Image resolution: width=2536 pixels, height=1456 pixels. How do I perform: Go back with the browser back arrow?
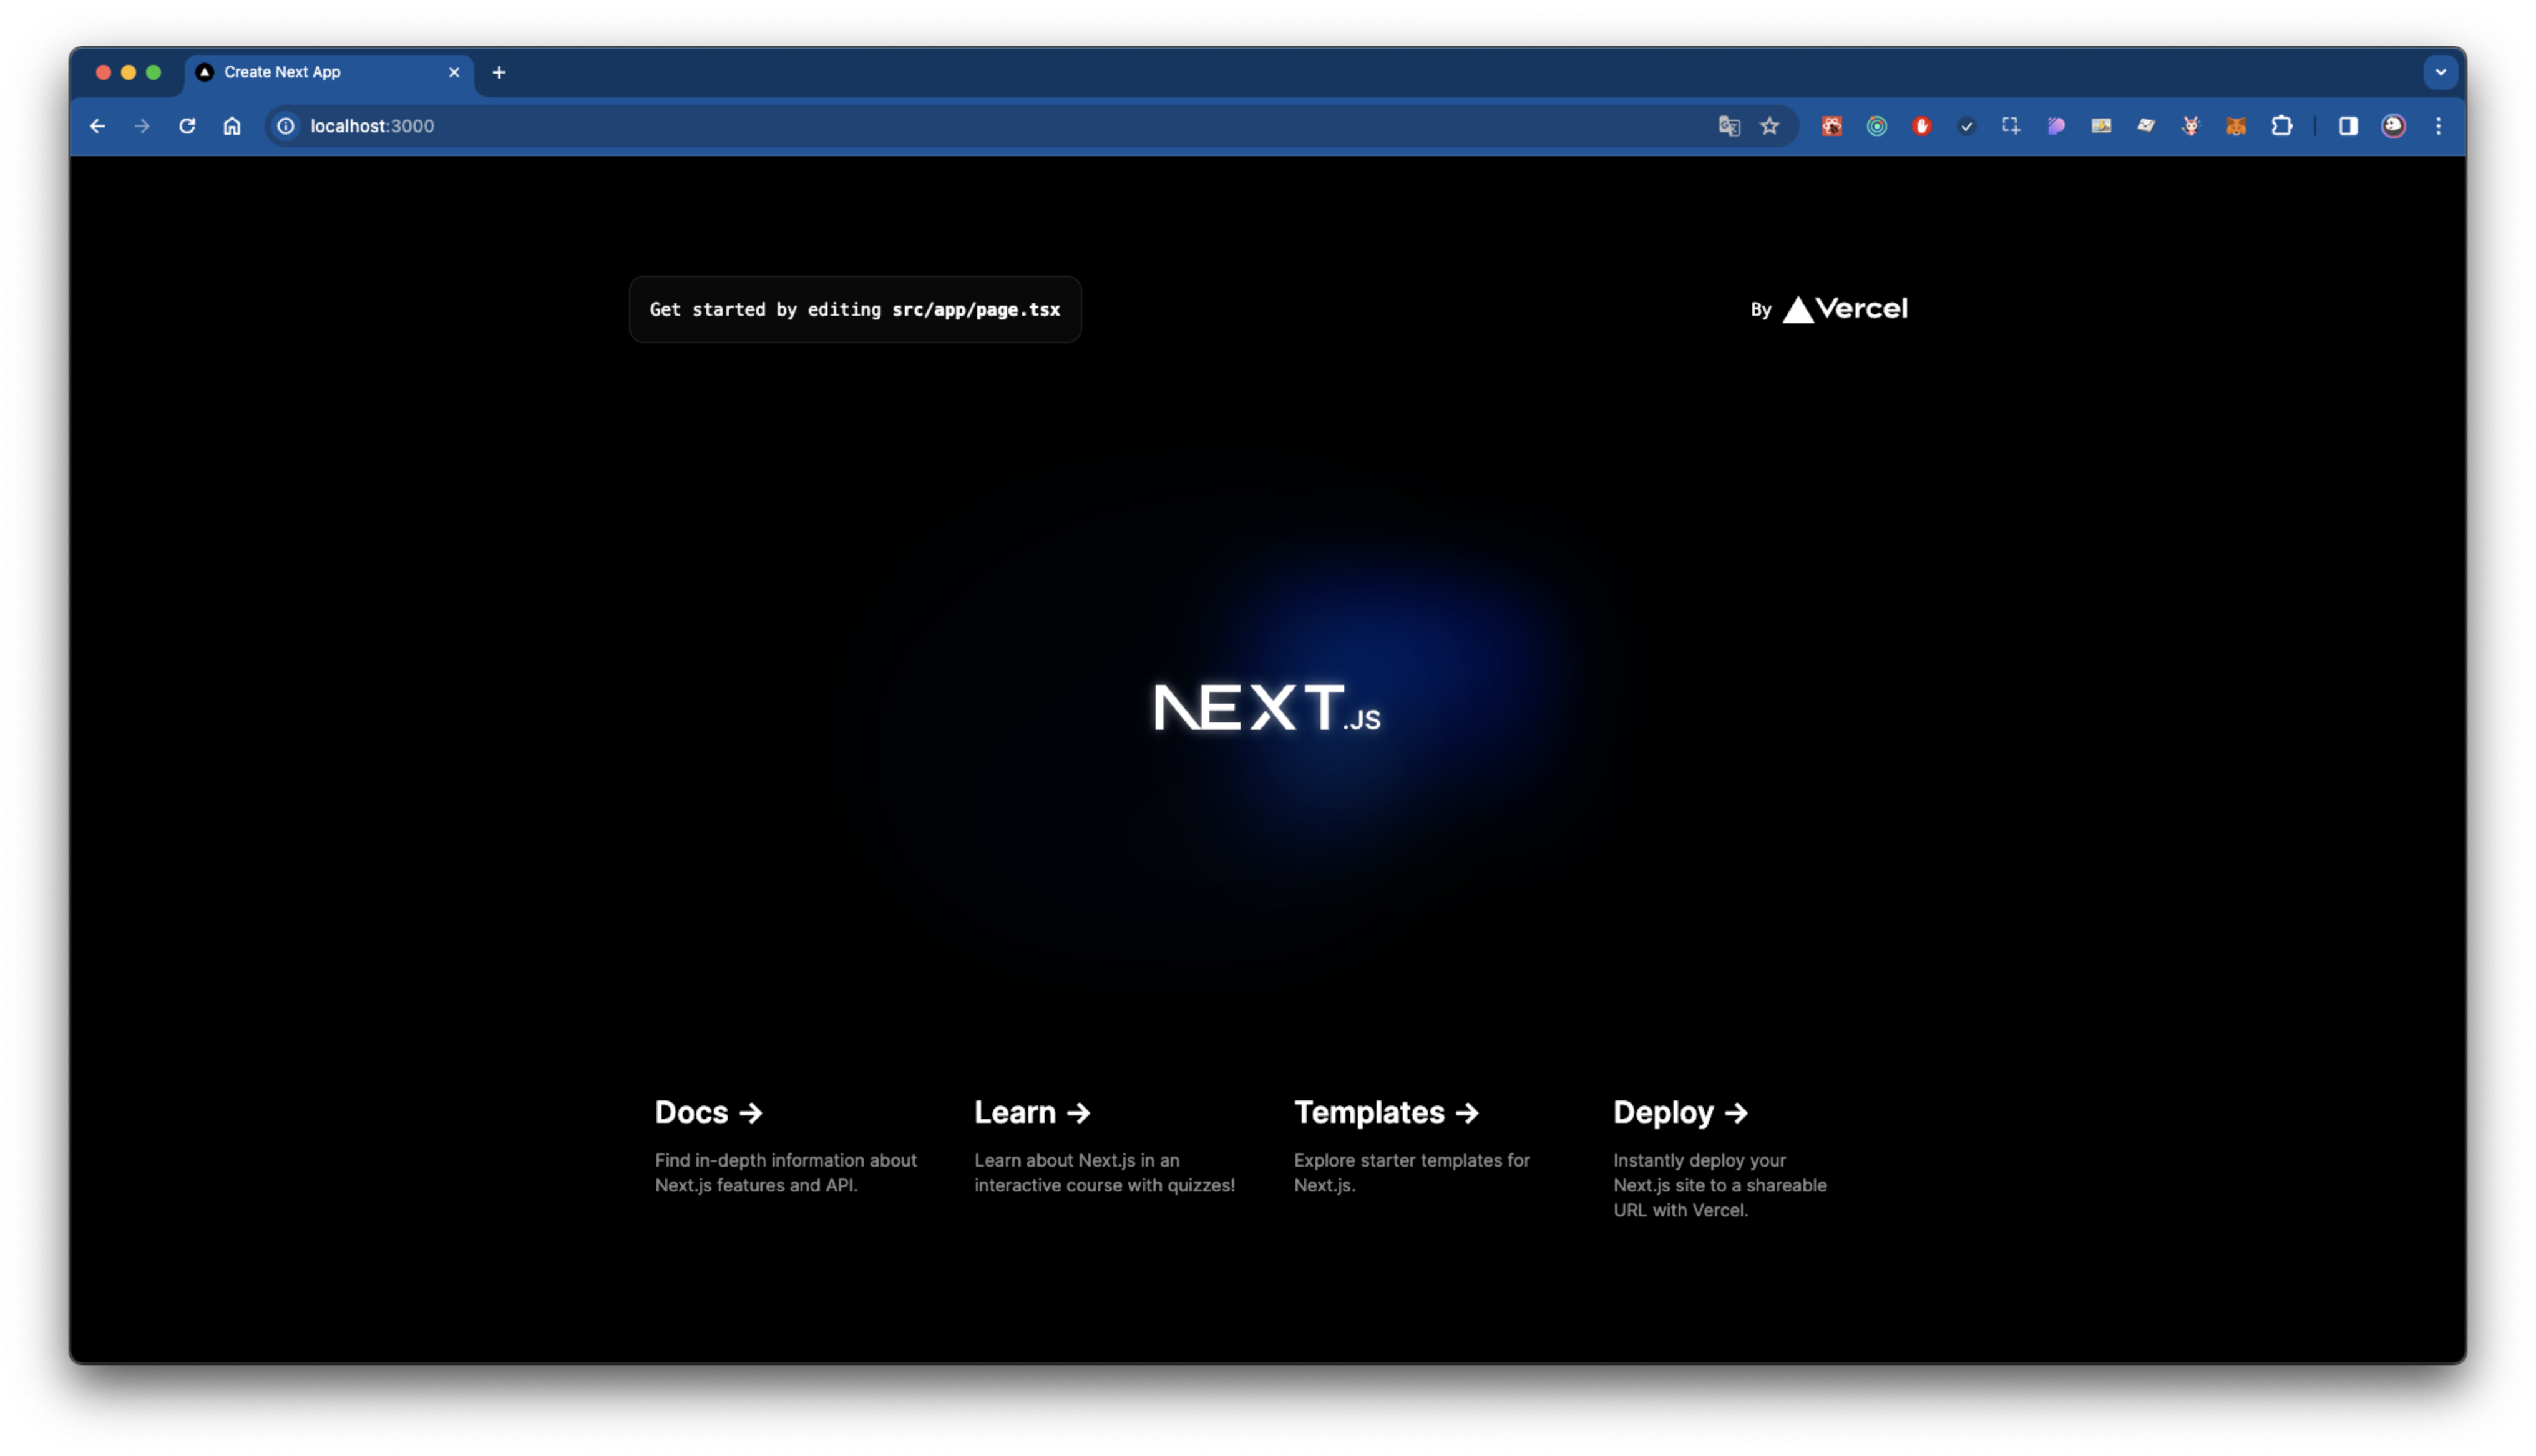coord(97,126)
